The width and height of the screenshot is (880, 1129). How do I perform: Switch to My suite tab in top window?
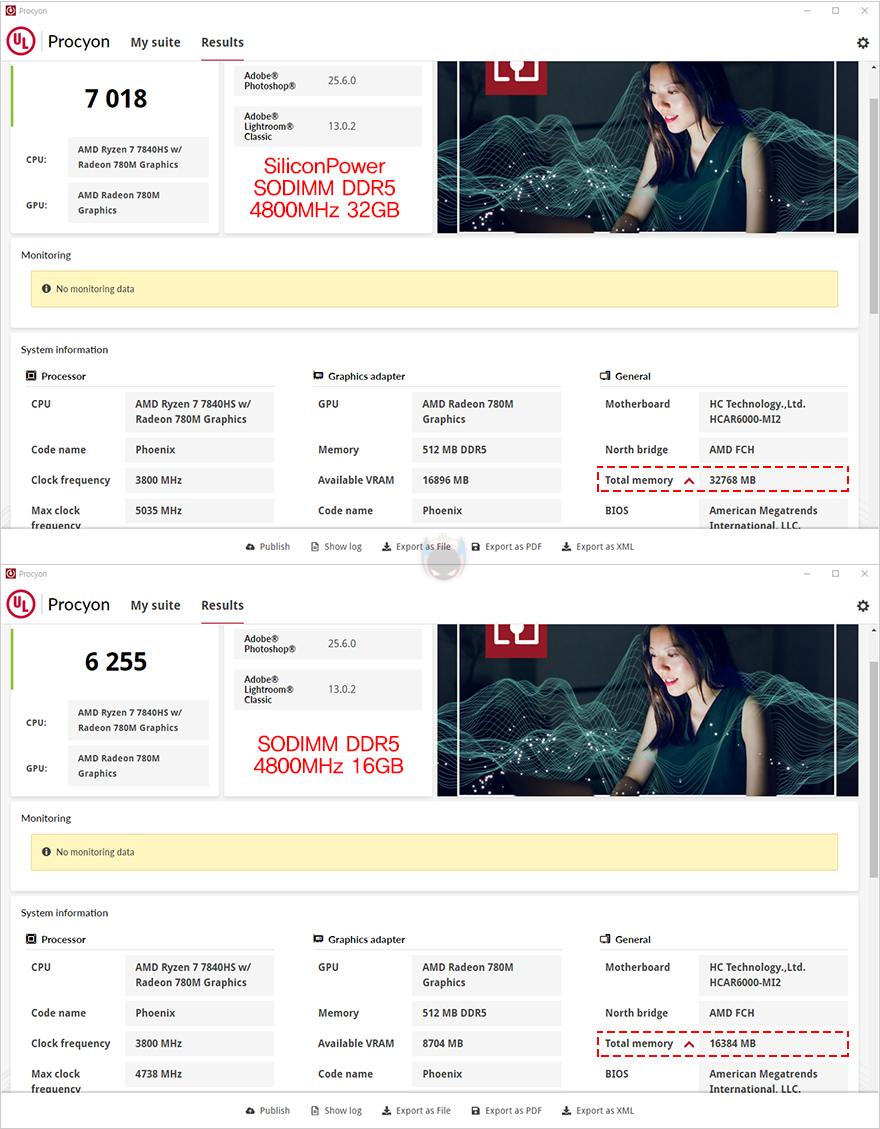(156, 42)
